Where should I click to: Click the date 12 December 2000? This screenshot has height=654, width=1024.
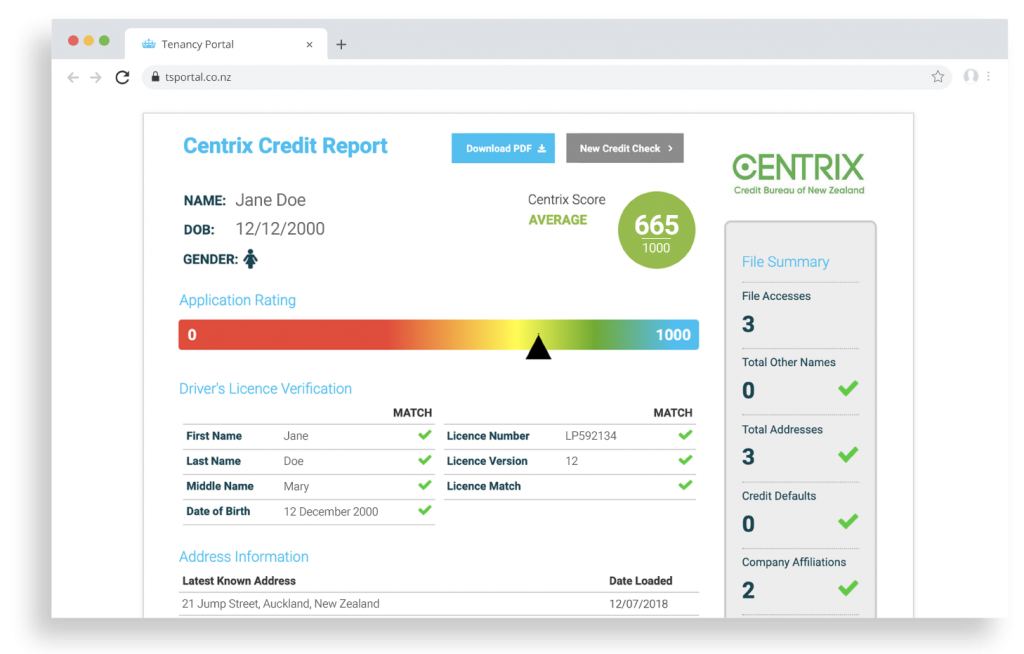pyautogui.click(x=330, y=512)
